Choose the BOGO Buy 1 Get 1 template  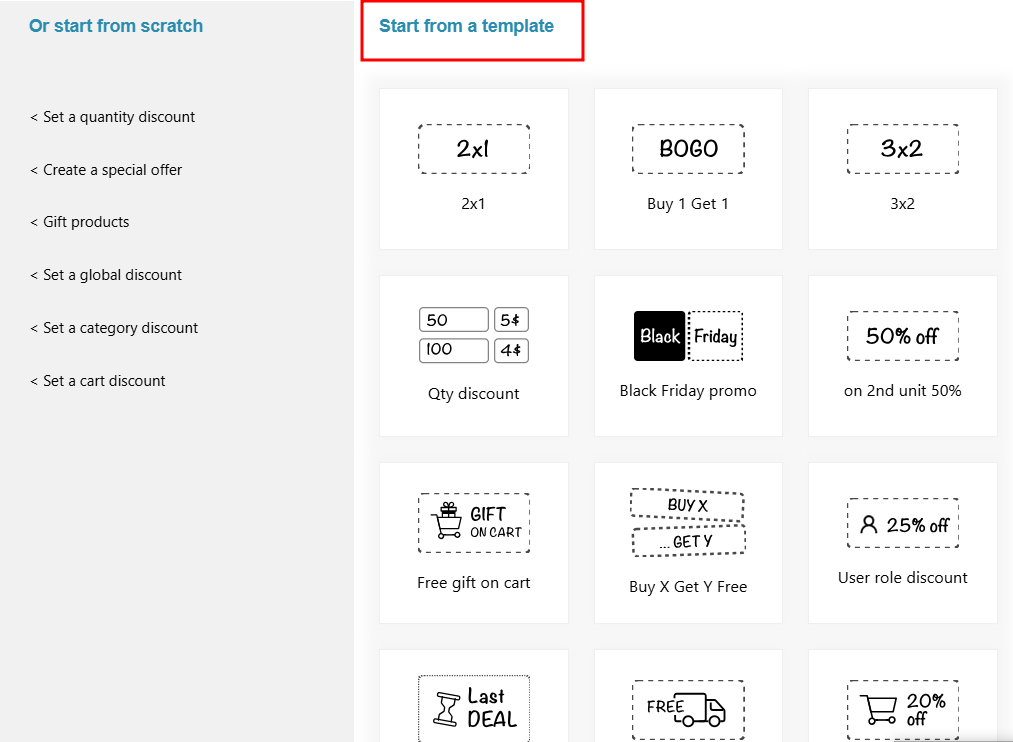(x=688, y=149)
